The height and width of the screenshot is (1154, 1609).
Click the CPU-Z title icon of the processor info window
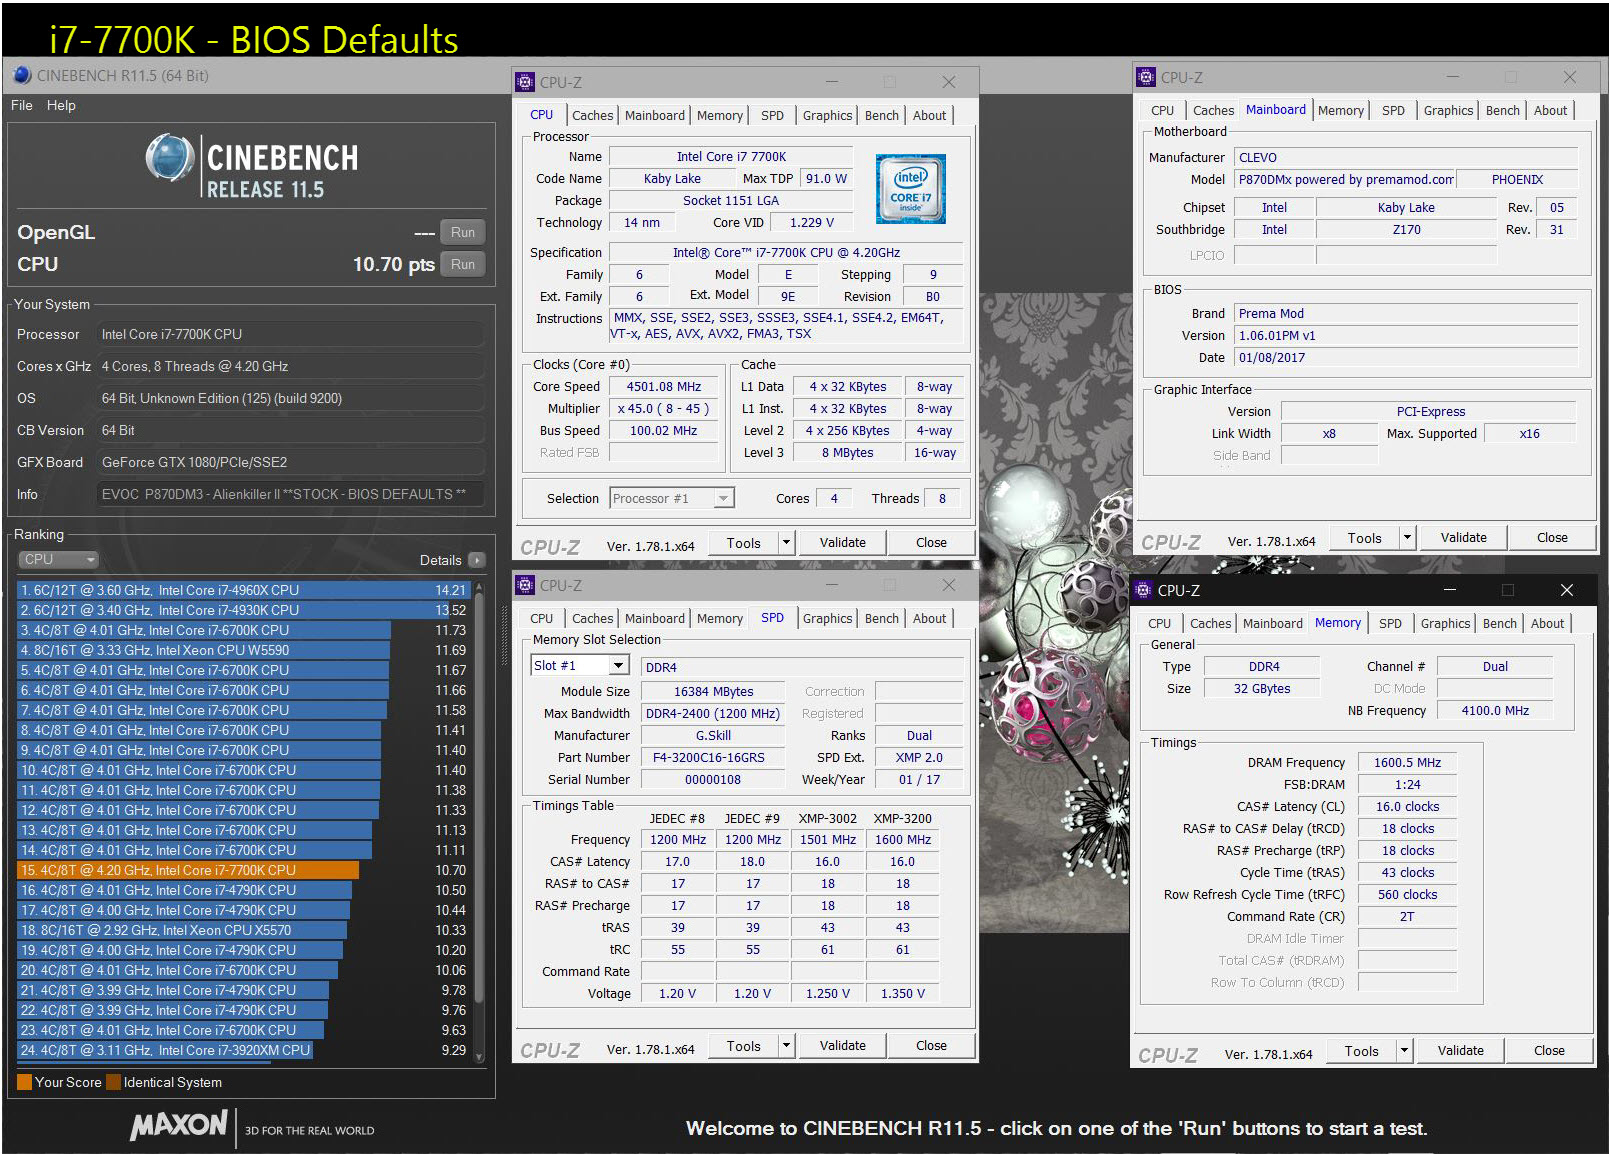point(525,82)
